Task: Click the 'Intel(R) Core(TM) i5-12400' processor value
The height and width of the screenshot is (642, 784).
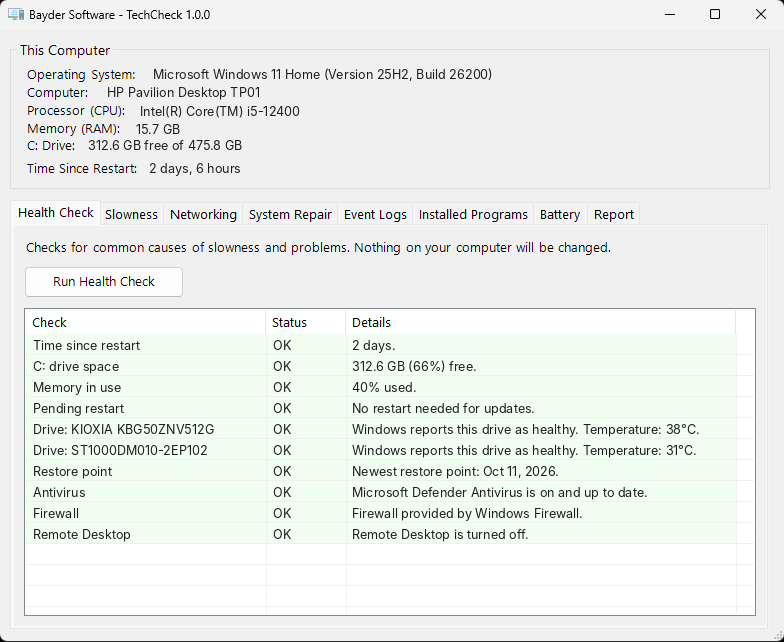Action: (x=220, y=111)
